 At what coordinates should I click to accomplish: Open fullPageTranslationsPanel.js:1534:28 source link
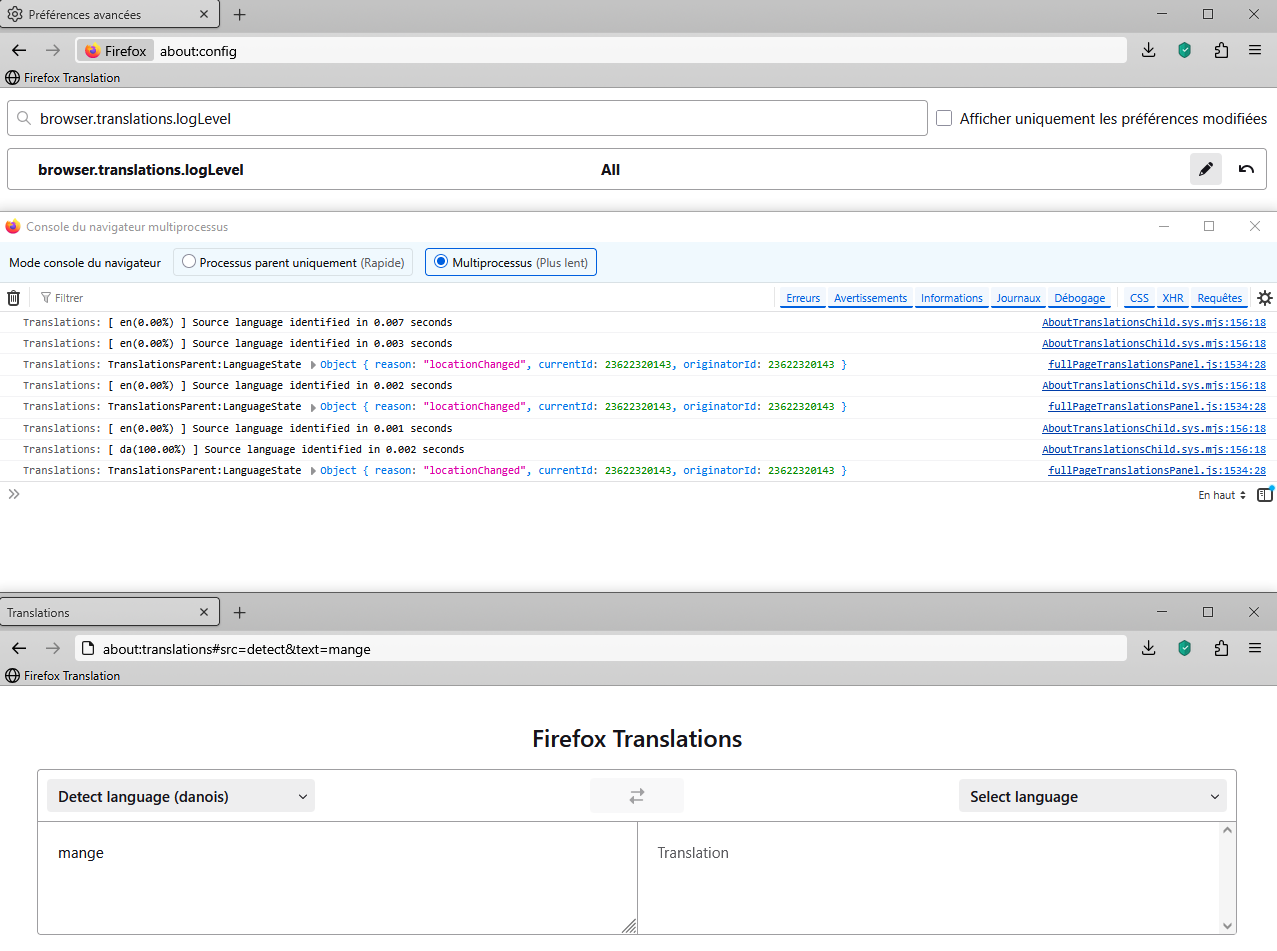click(x=1156, y=365)
